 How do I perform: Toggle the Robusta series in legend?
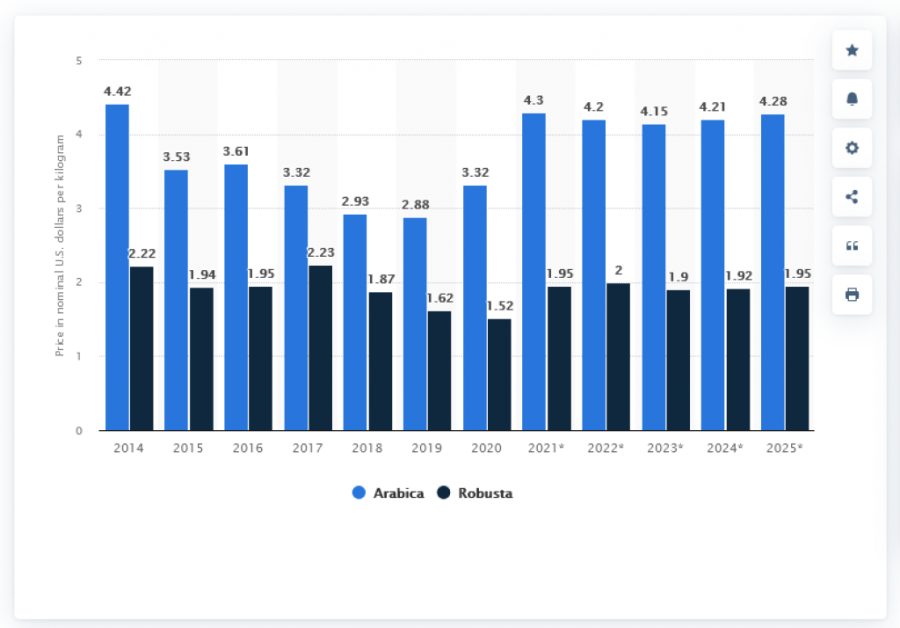click(x=484, y=493)
